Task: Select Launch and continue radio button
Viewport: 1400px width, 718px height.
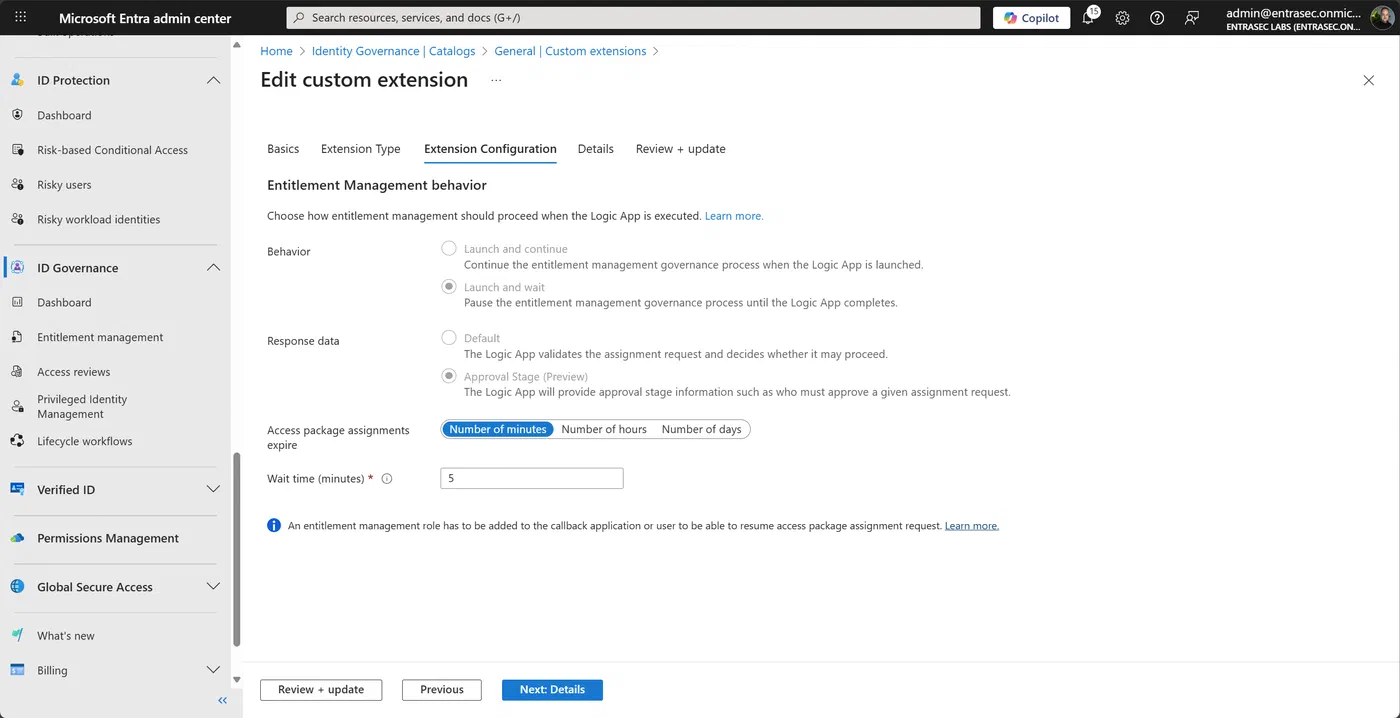Action: pyautogui.click(x=449, y=248)
